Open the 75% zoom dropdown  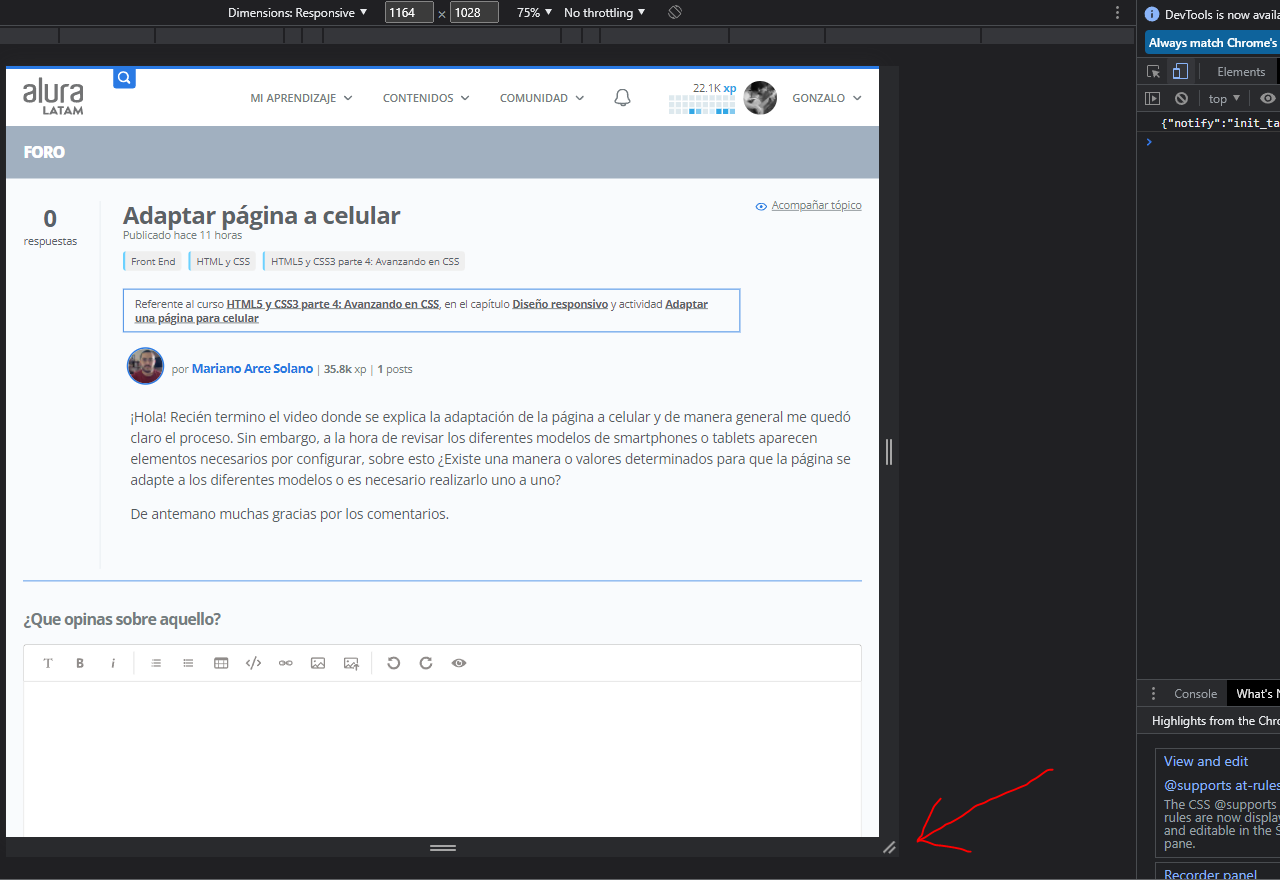coord(535,12)
